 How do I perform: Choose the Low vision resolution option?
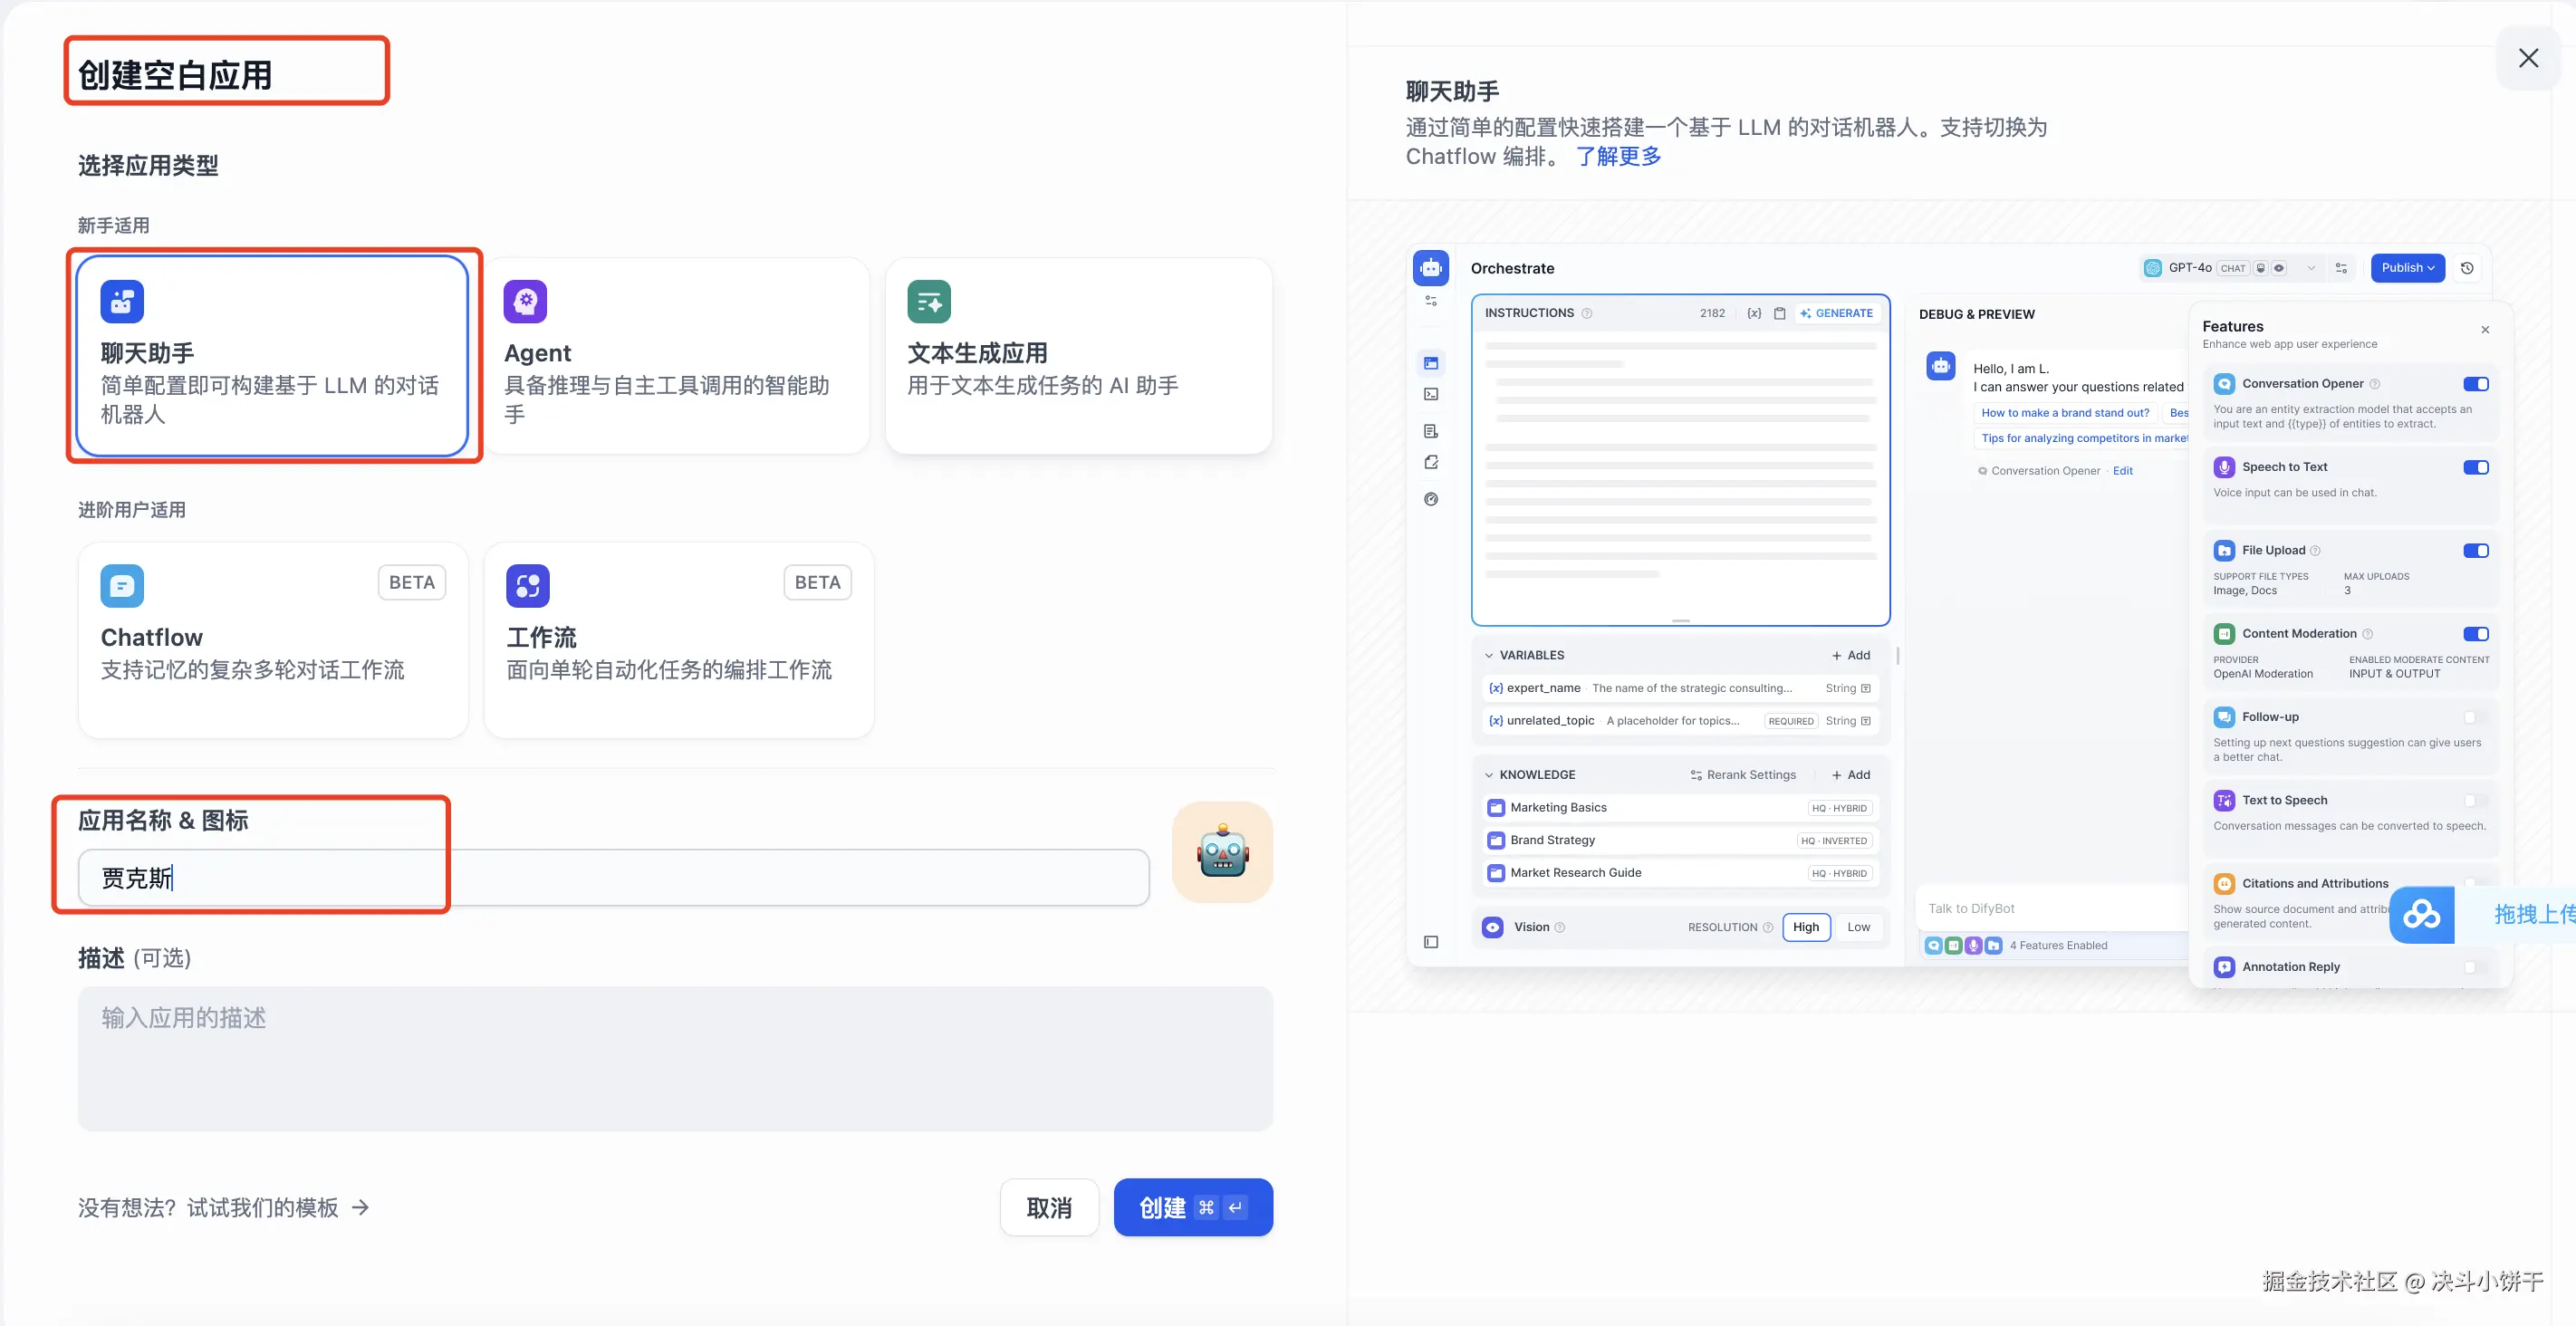click(x=1858, y=927)
